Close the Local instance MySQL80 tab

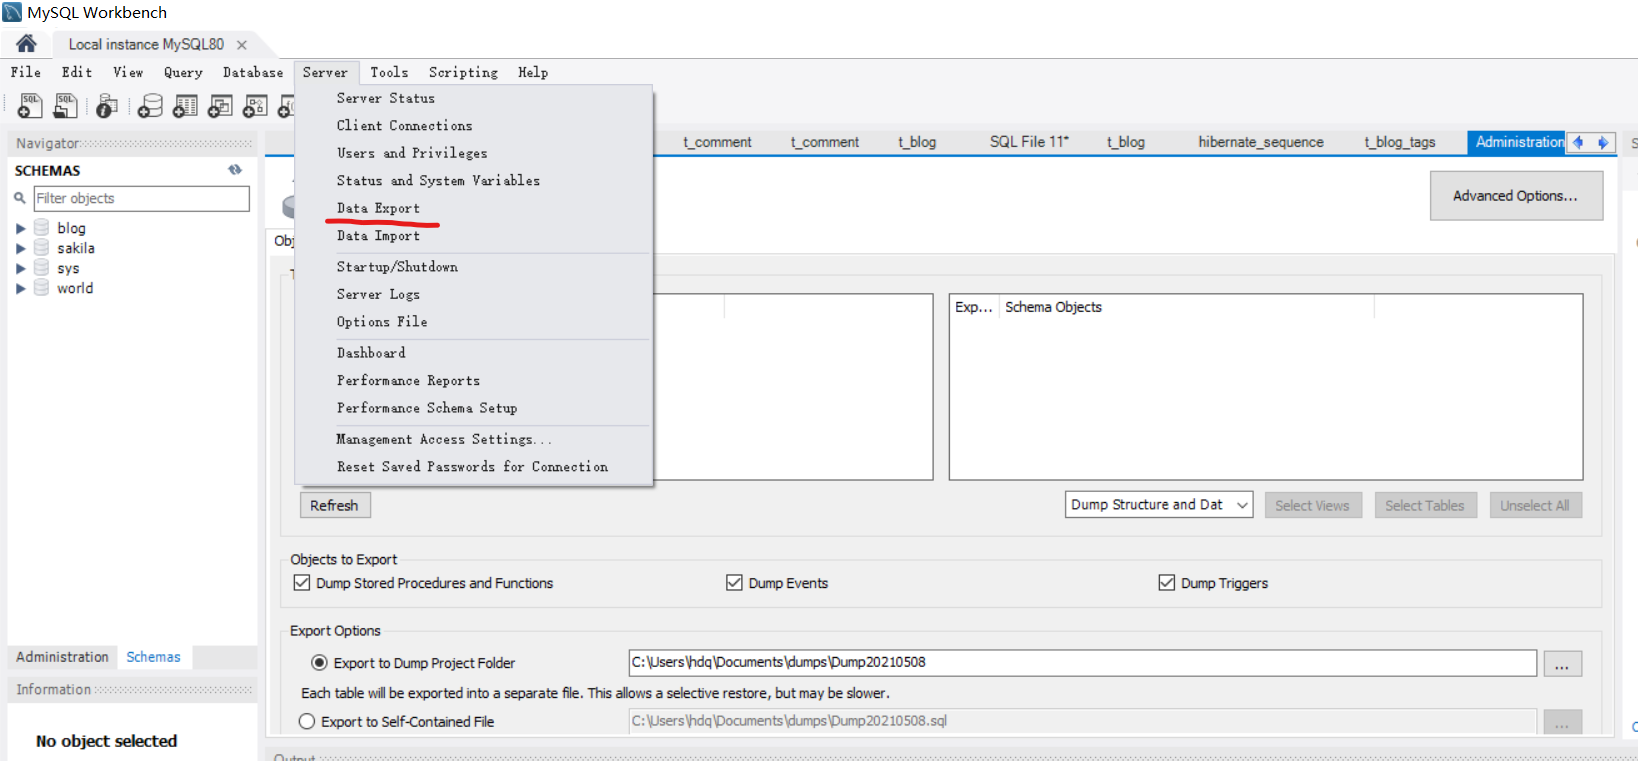[x=241, y=45]
